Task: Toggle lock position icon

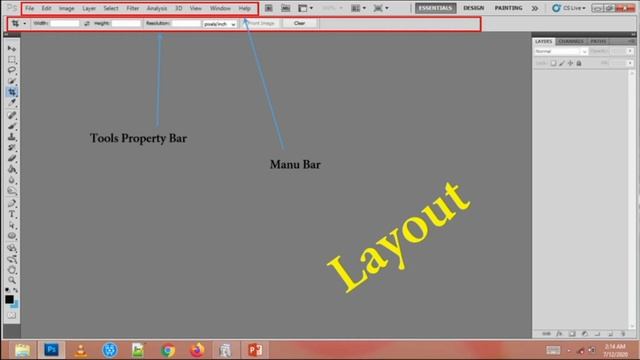Action: coord(570,63)
